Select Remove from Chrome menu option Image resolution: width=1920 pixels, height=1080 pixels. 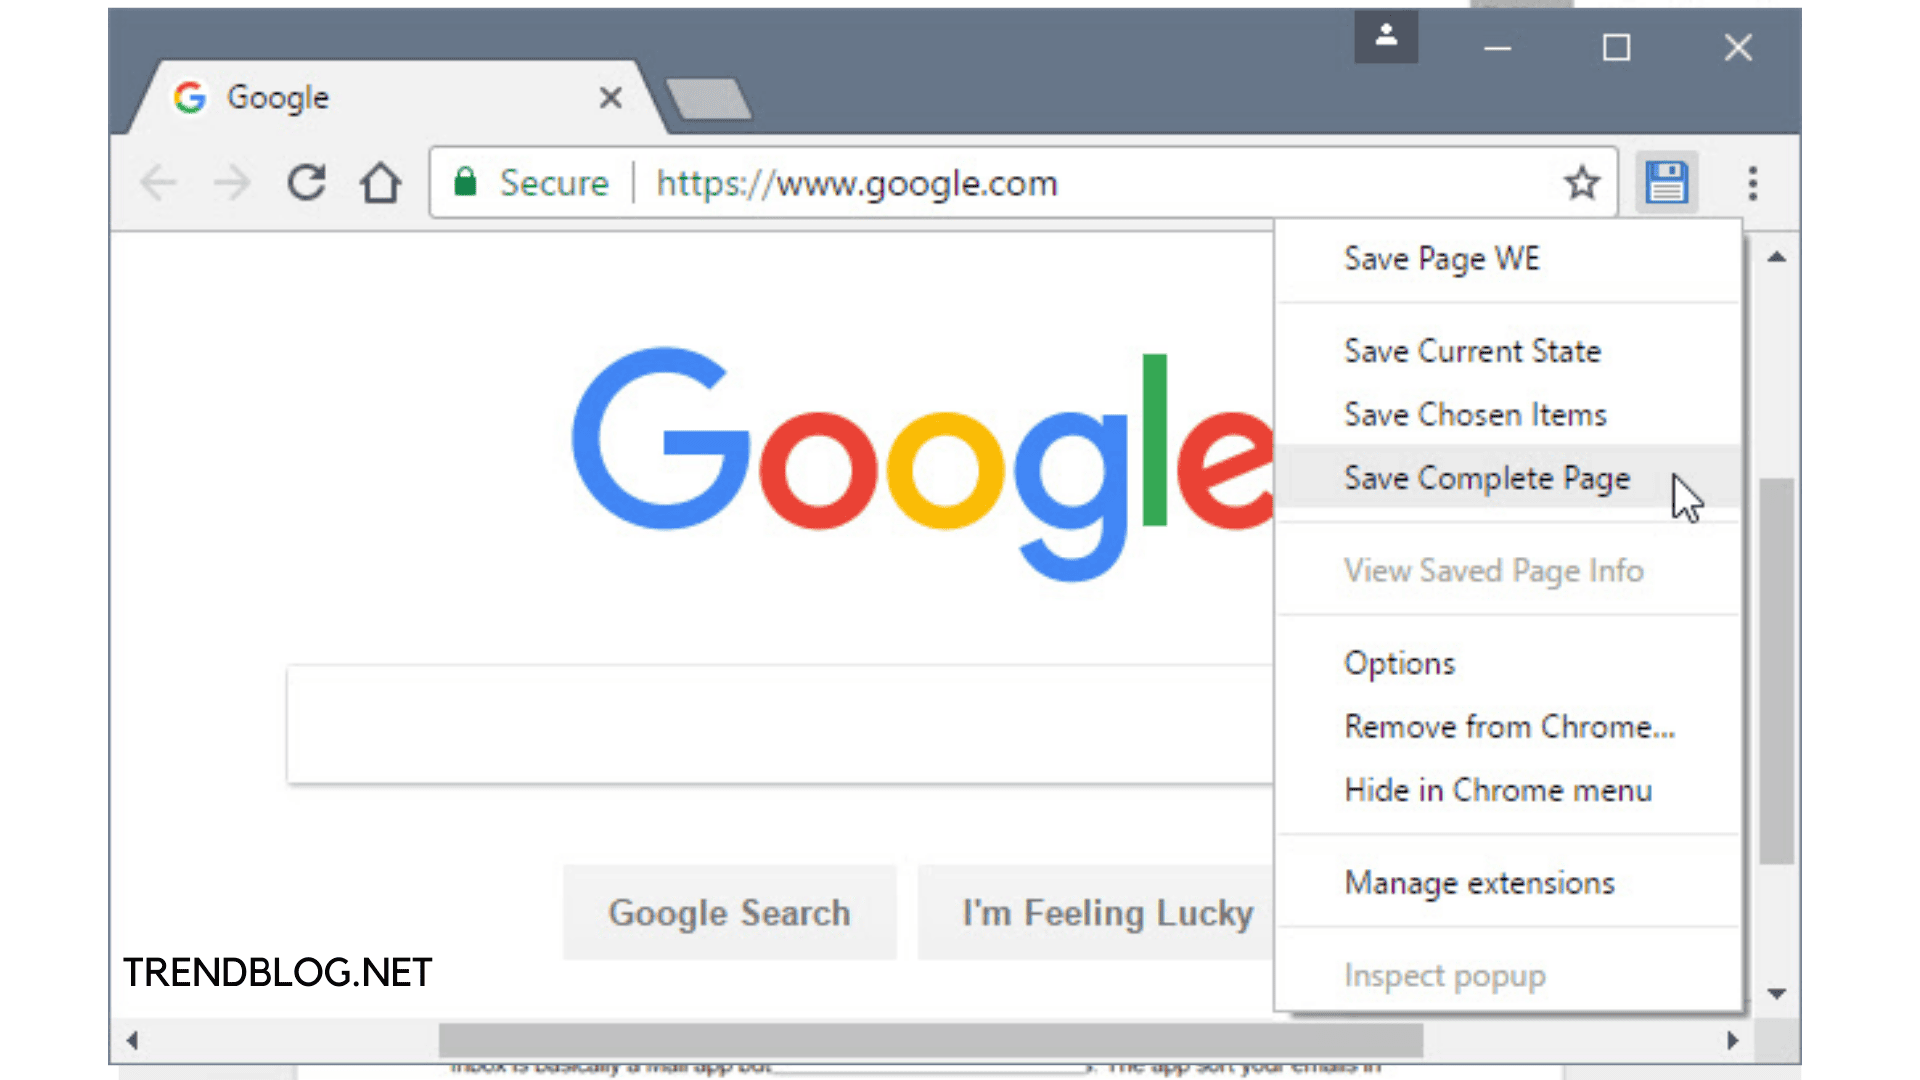click(1510, 727)
